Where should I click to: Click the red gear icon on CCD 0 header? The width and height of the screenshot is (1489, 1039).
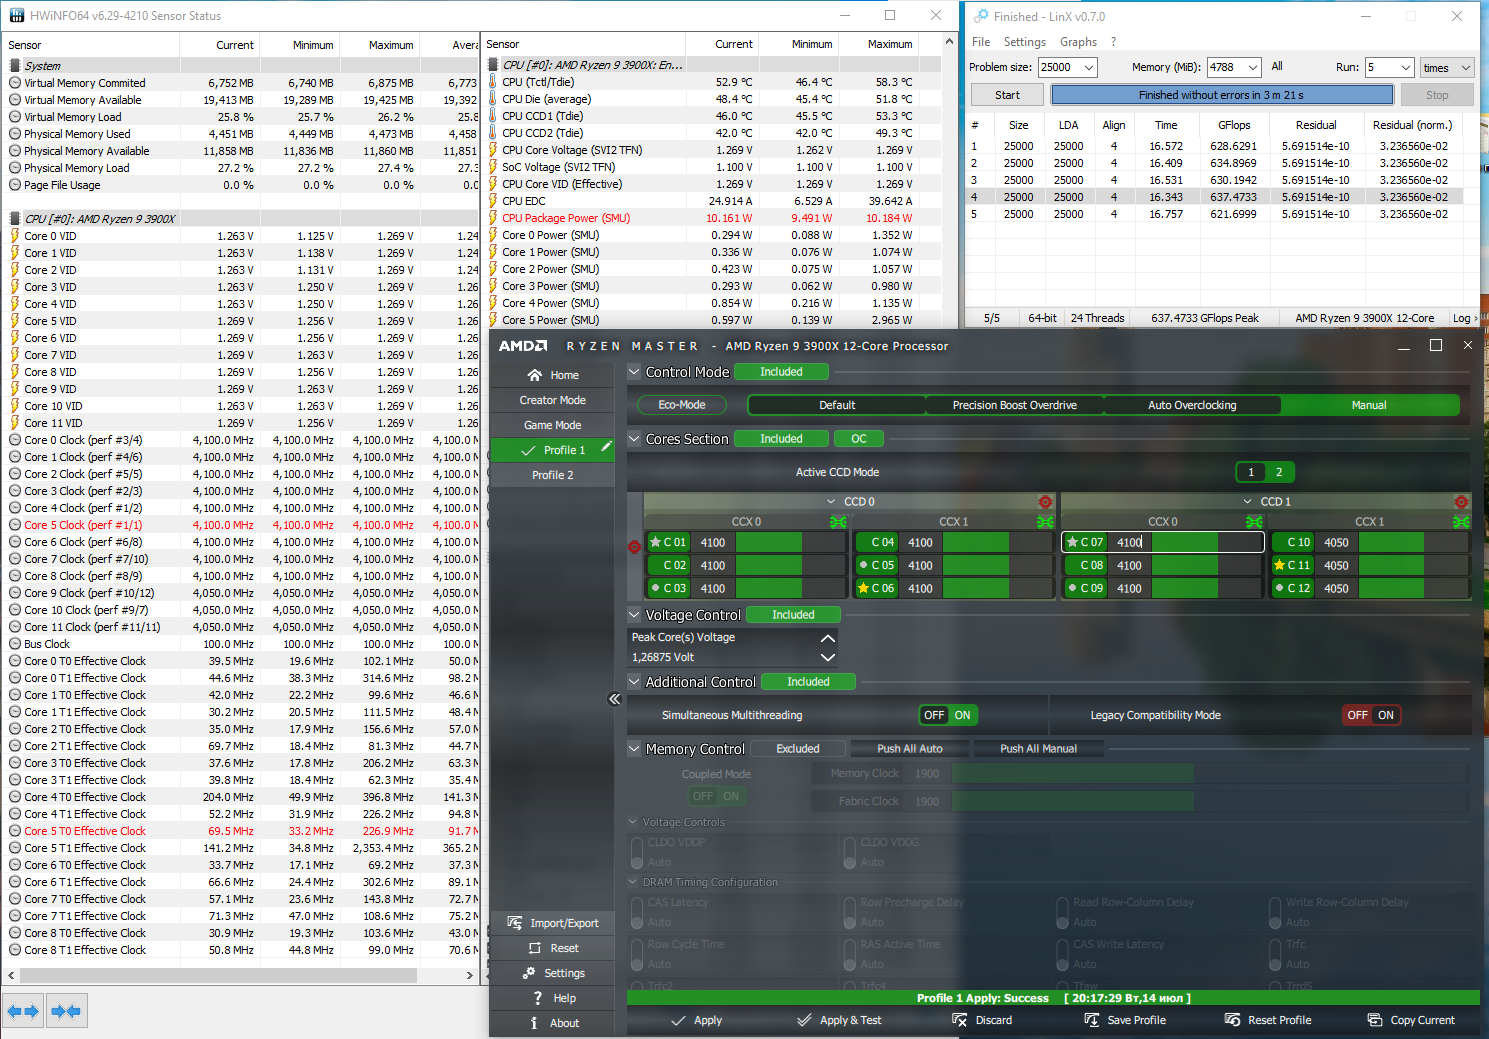coord(1045,501)
